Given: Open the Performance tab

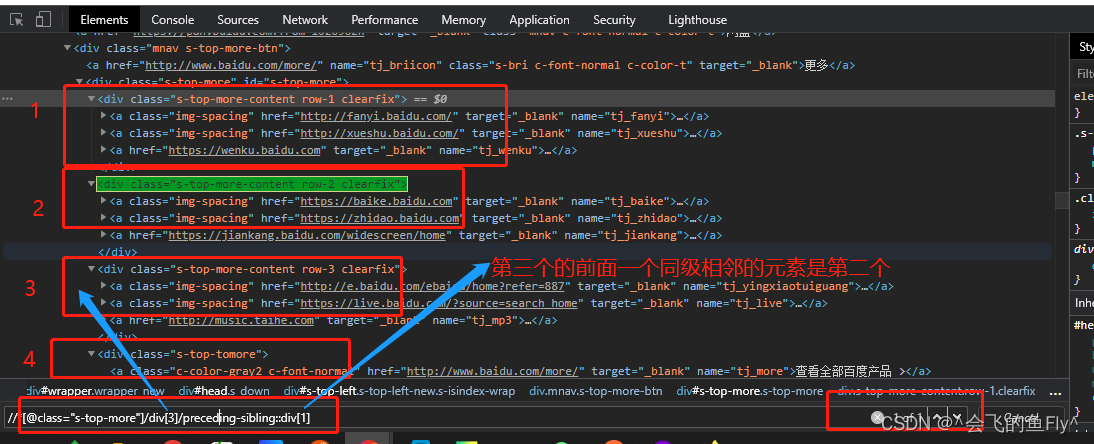Looking at the screenshot, I should [384, 20].
